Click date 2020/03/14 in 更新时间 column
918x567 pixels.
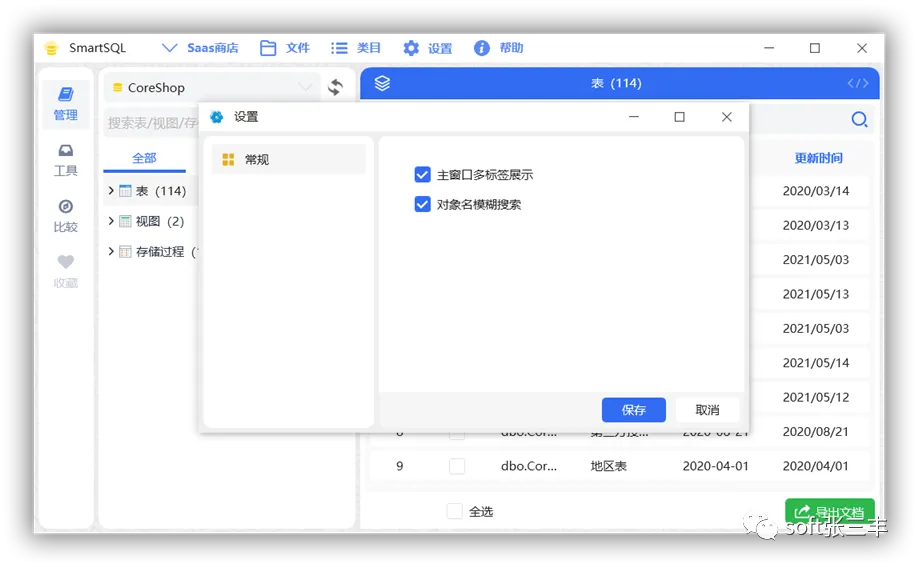(816, 191)
